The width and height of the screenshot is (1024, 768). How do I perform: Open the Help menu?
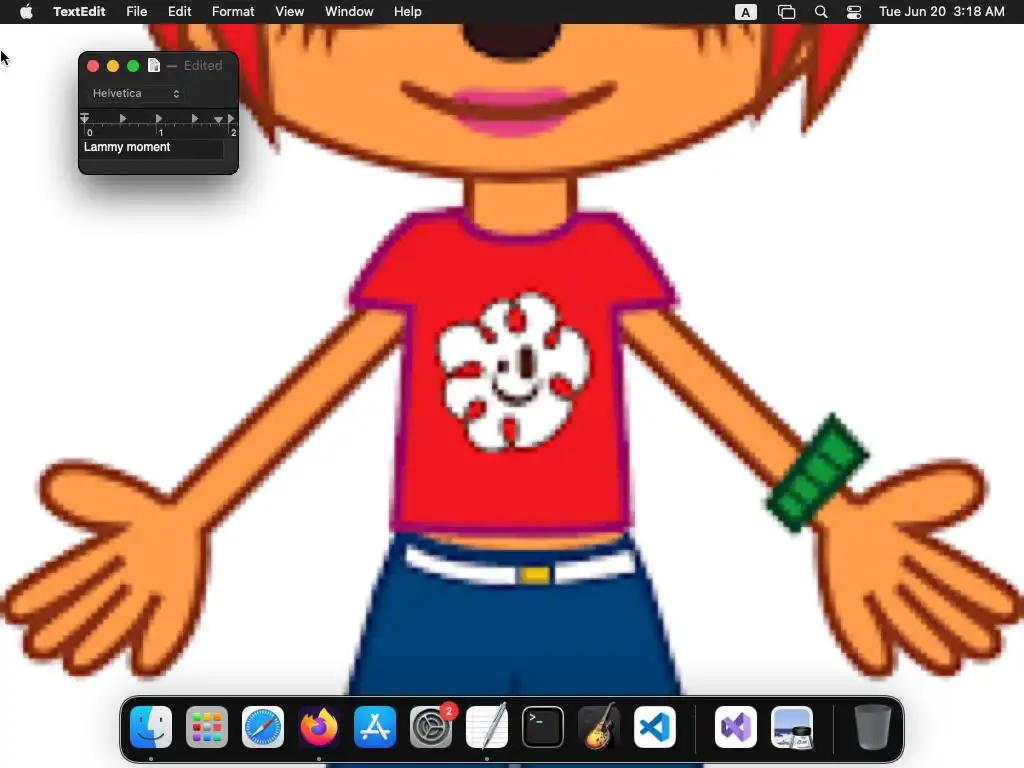point(408,12)
